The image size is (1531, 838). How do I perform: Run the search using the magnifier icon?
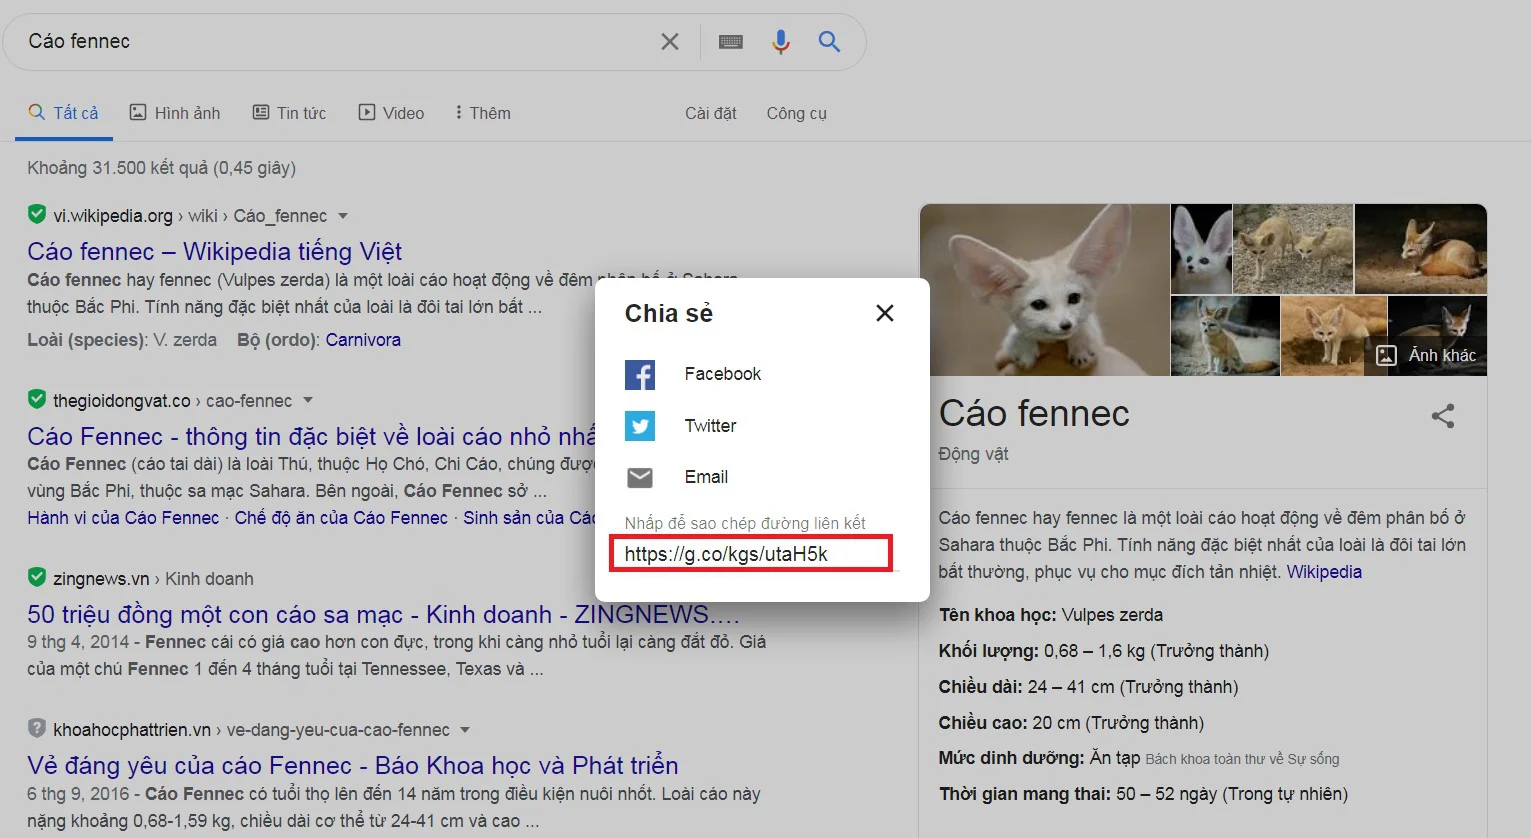click(x=829, y=41)
